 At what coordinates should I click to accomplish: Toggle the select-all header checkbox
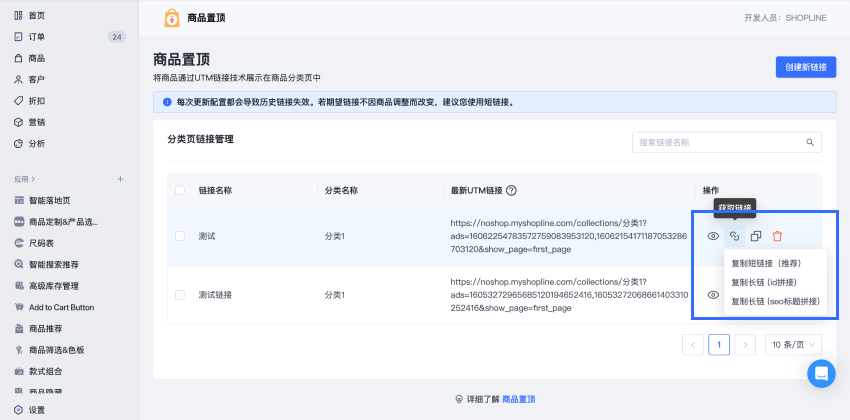tap(180, 190)
